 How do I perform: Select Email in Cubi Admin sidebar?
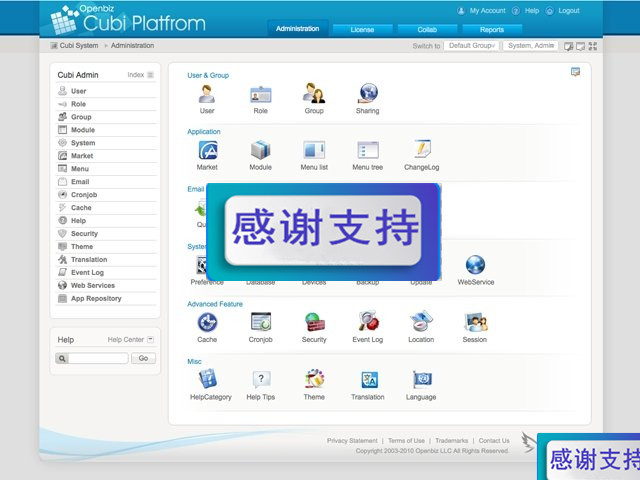(106, 182)
